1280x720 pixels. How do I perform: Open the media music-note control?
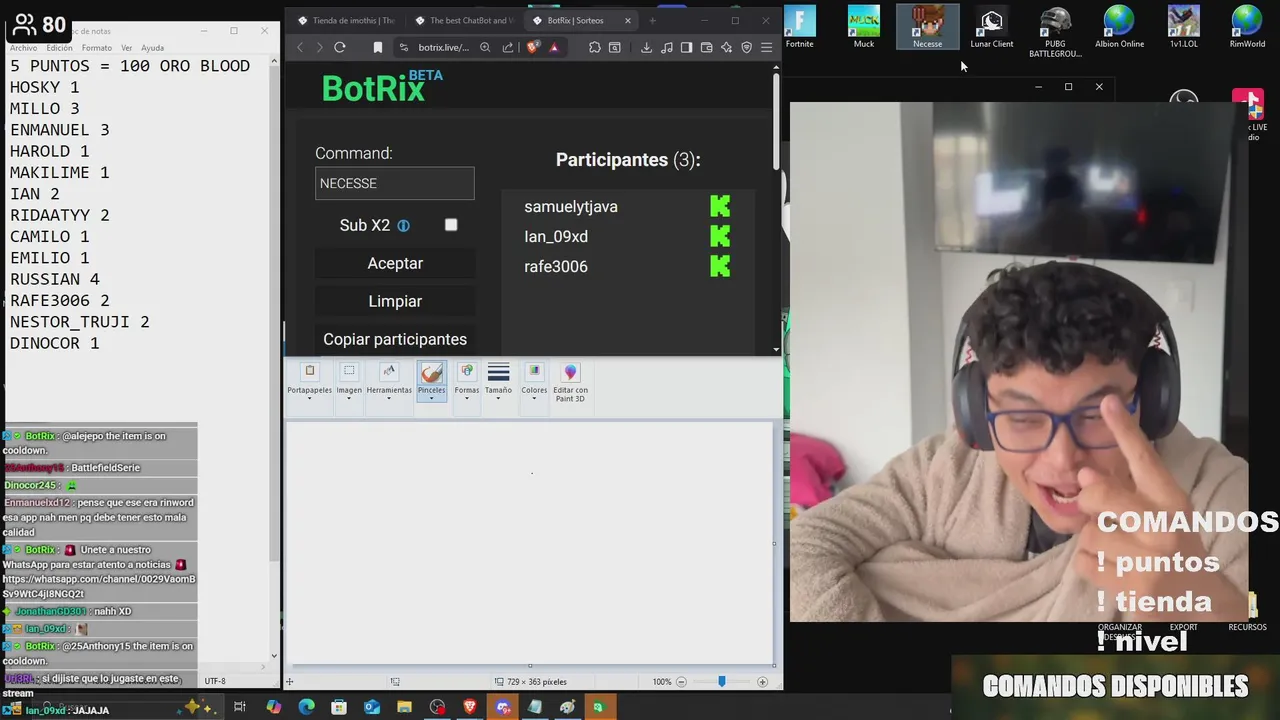point(667,47)
